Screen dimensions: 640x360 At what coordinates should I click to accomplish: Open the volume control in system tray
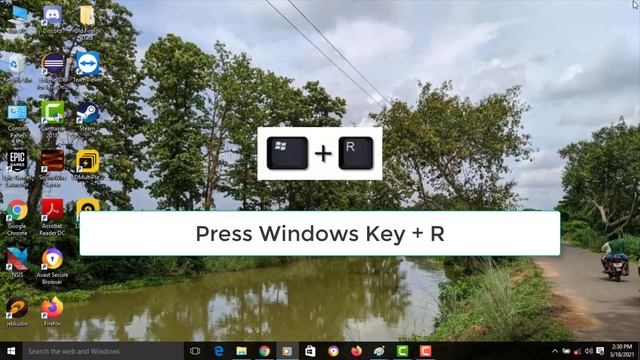click(588, 351)
